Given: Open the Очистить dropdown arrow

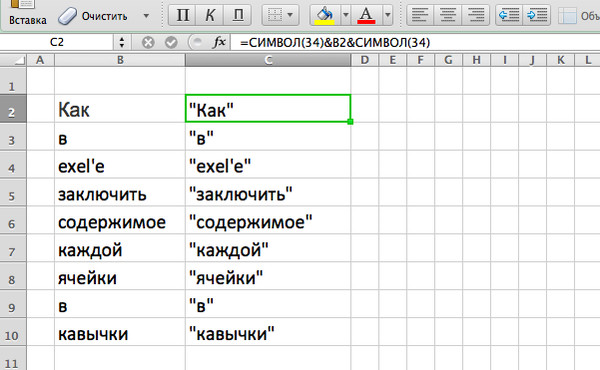Looking at the screenshot, I should click(x=146, y=16).
